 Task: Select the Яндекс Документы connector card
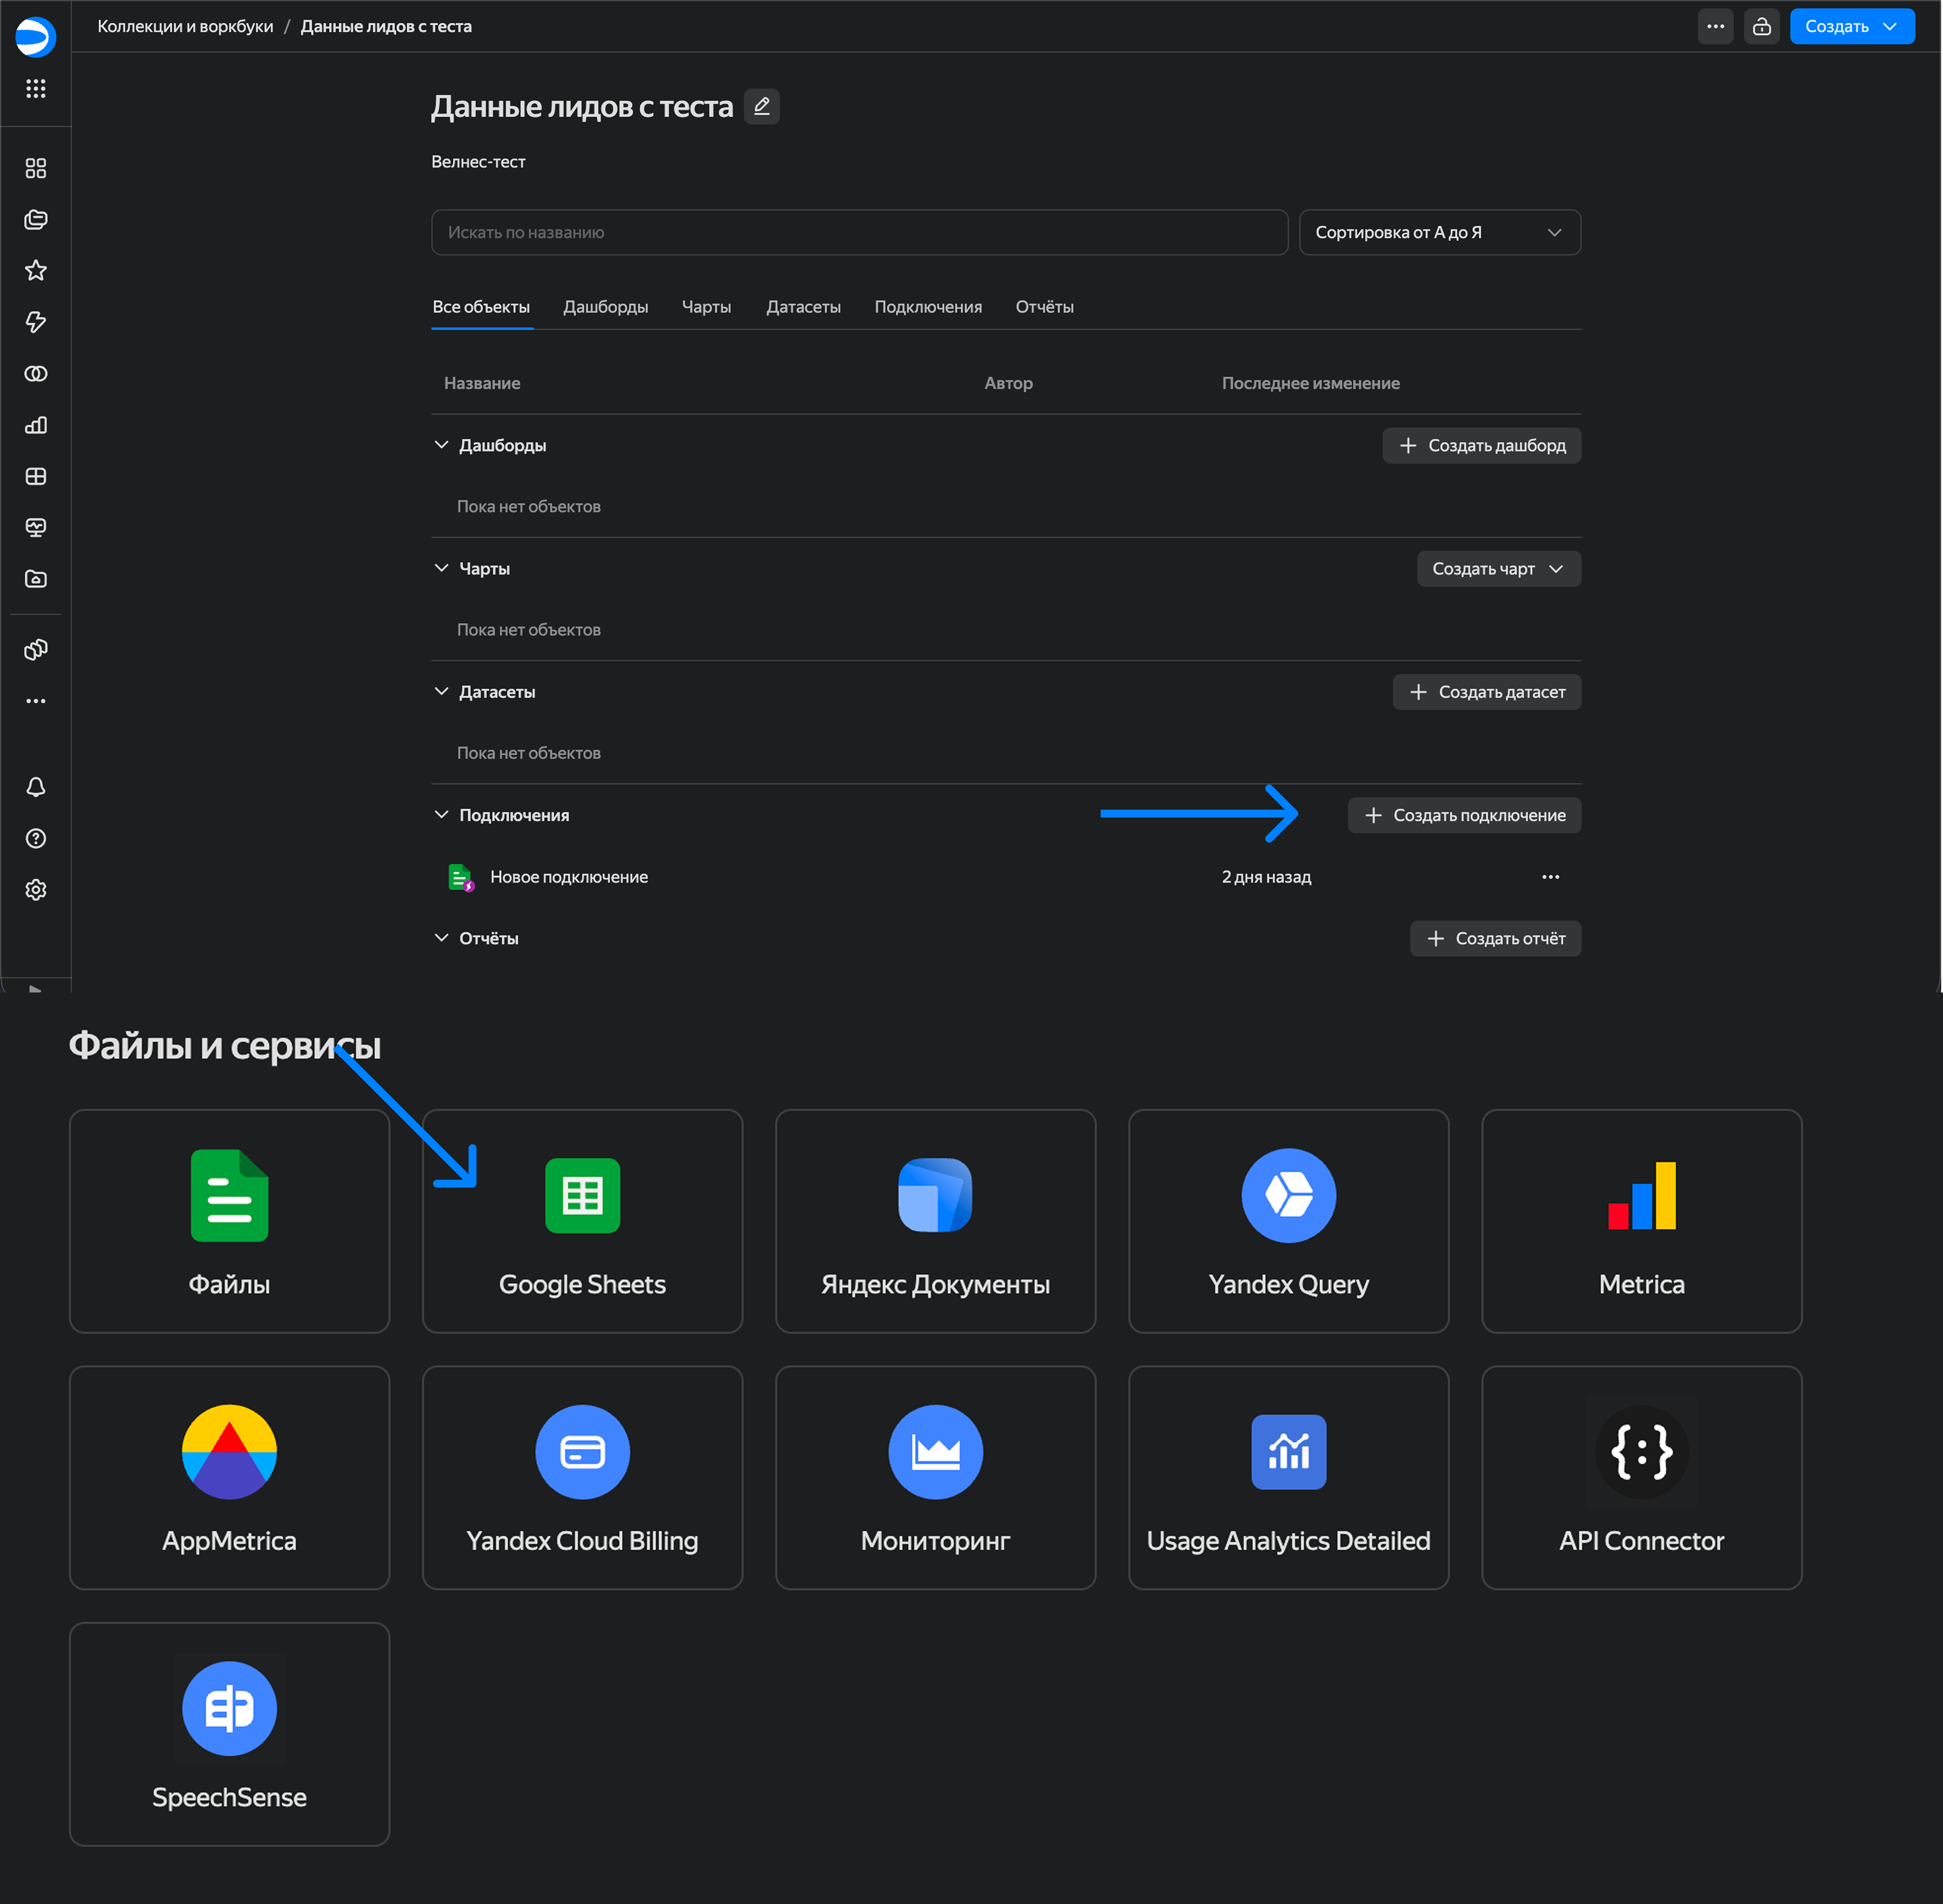(x=936, y=1221)
